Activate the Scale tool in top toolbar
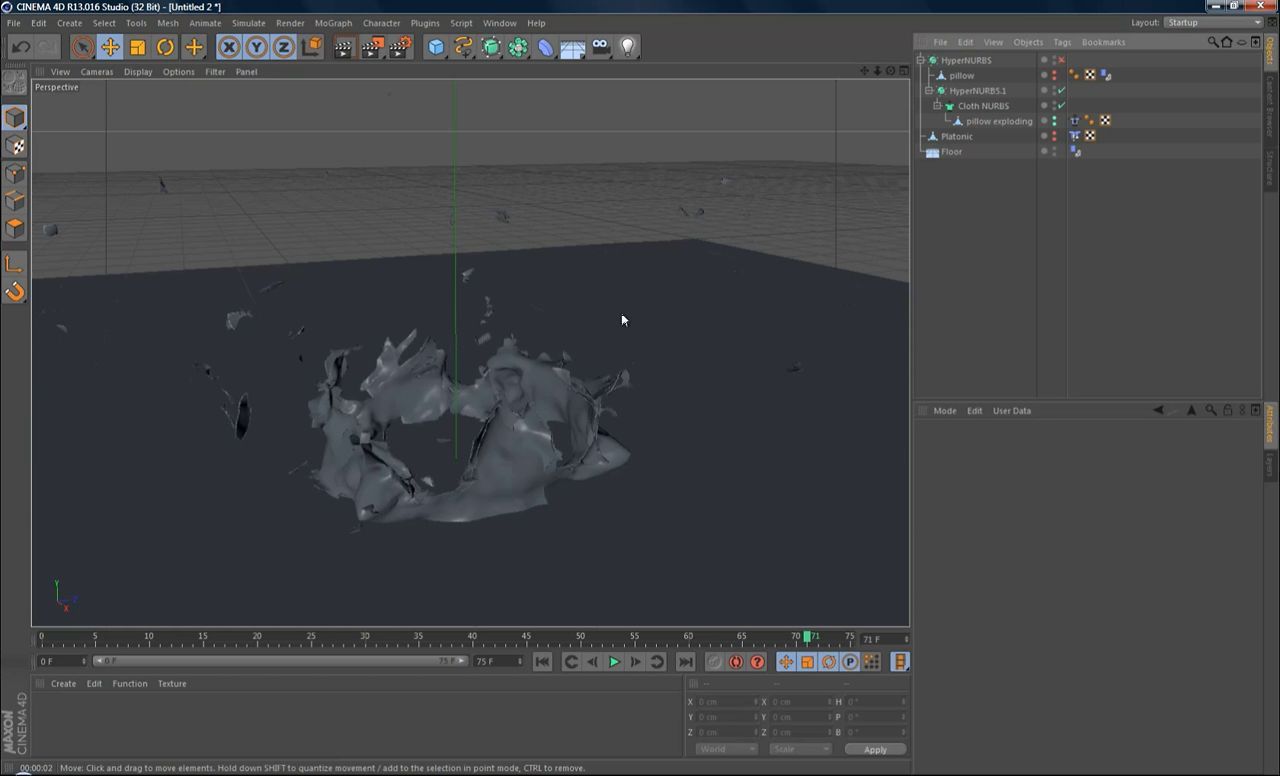 pyautogui.click(x=138, y=47)
